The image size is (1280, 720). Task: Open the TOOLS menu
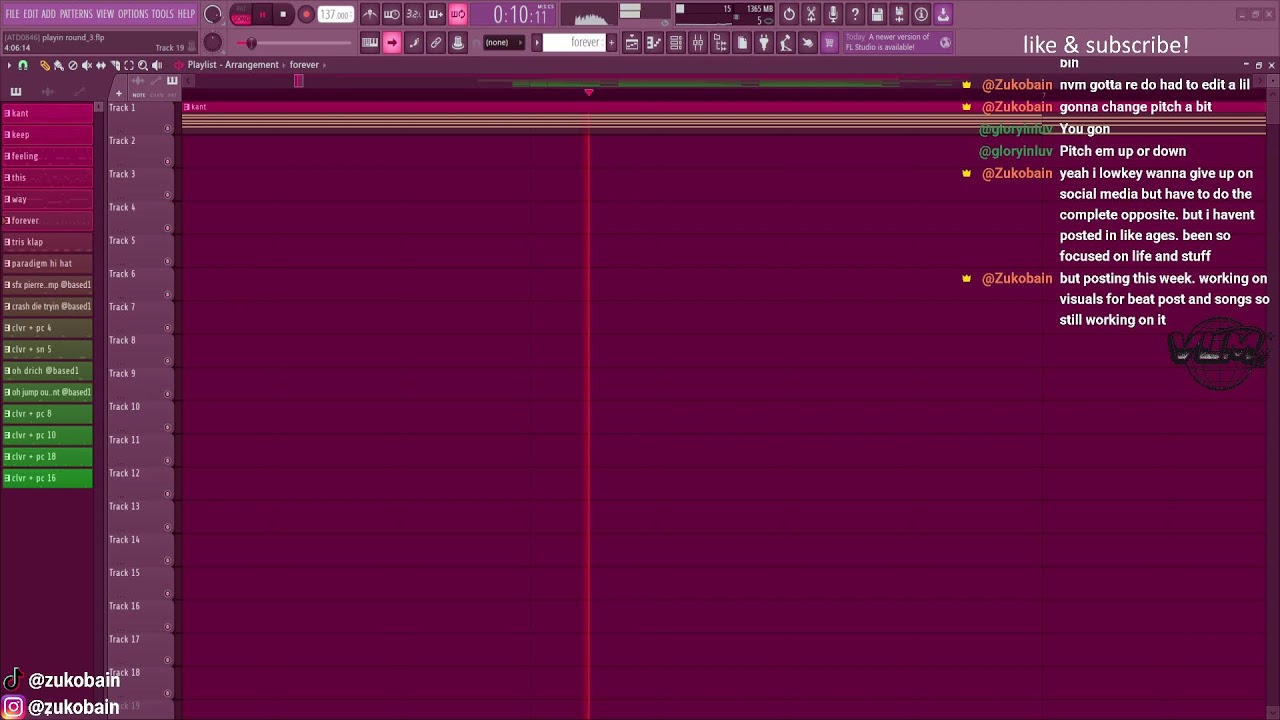162,14
